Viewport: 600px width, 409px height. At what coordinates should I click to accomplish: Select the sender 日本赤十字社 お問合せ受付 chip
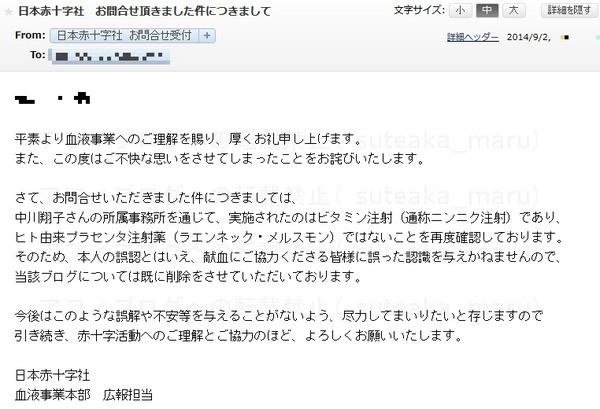(124, 36)
